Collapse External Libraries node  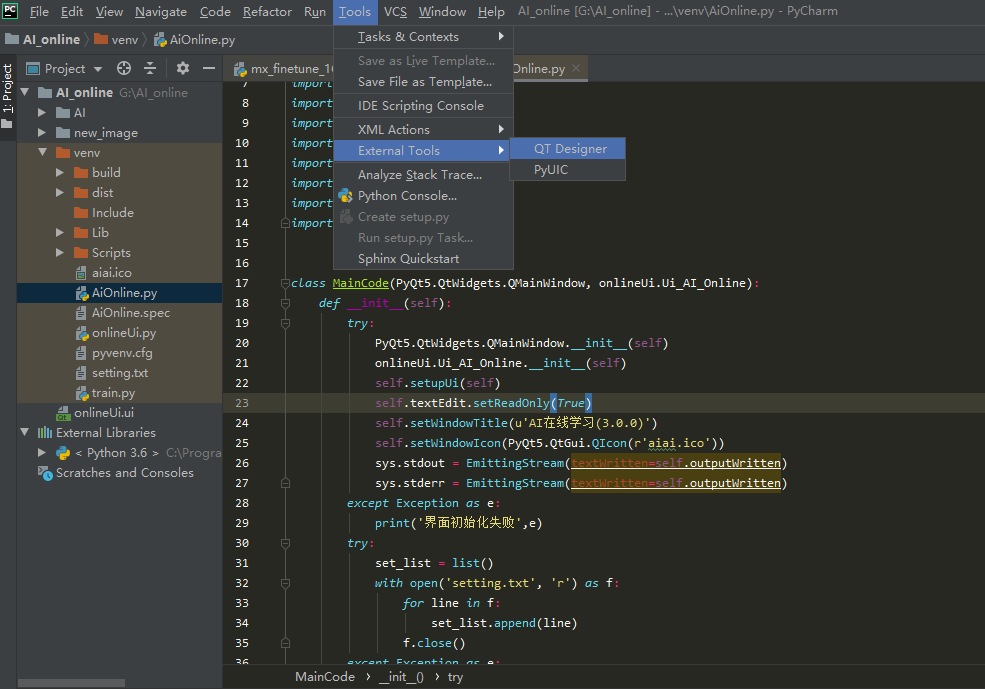click(x=25, y=433)
